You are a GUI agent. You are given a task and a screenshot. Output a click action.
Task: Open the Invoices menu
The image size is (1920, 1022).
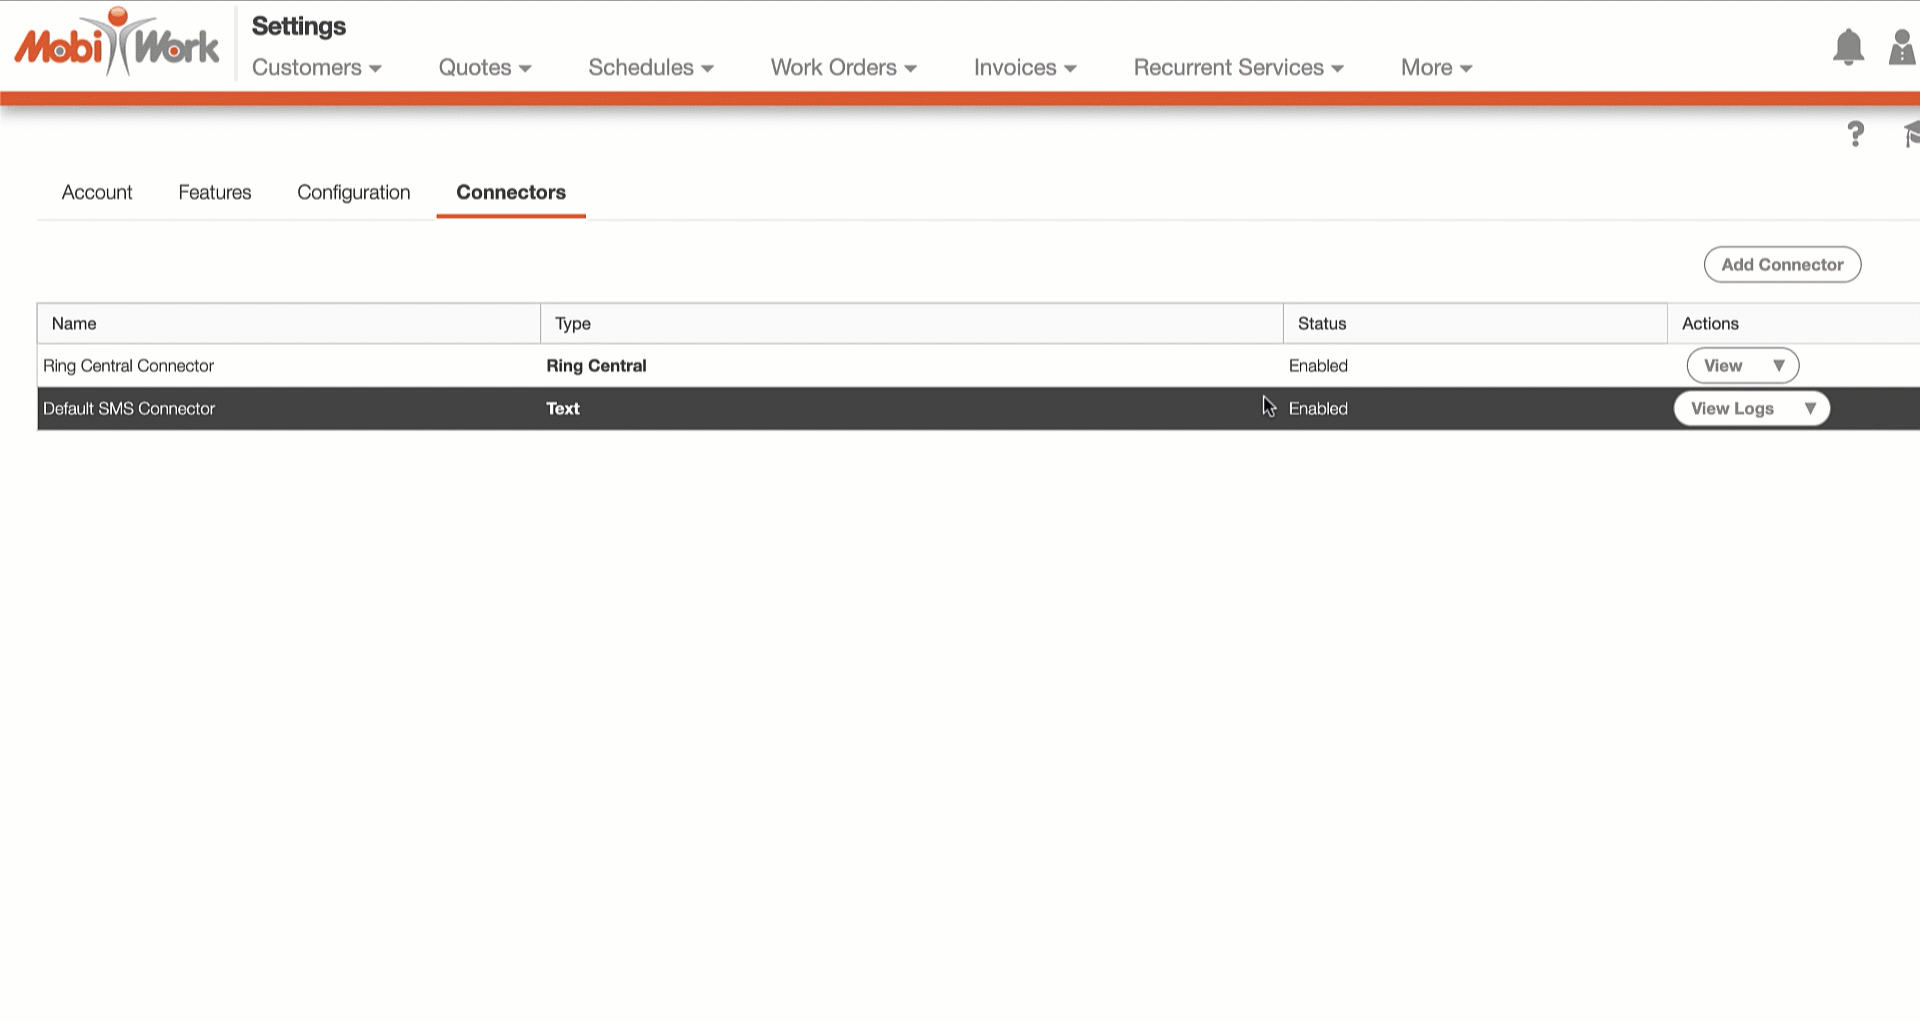click(1024, 68)
